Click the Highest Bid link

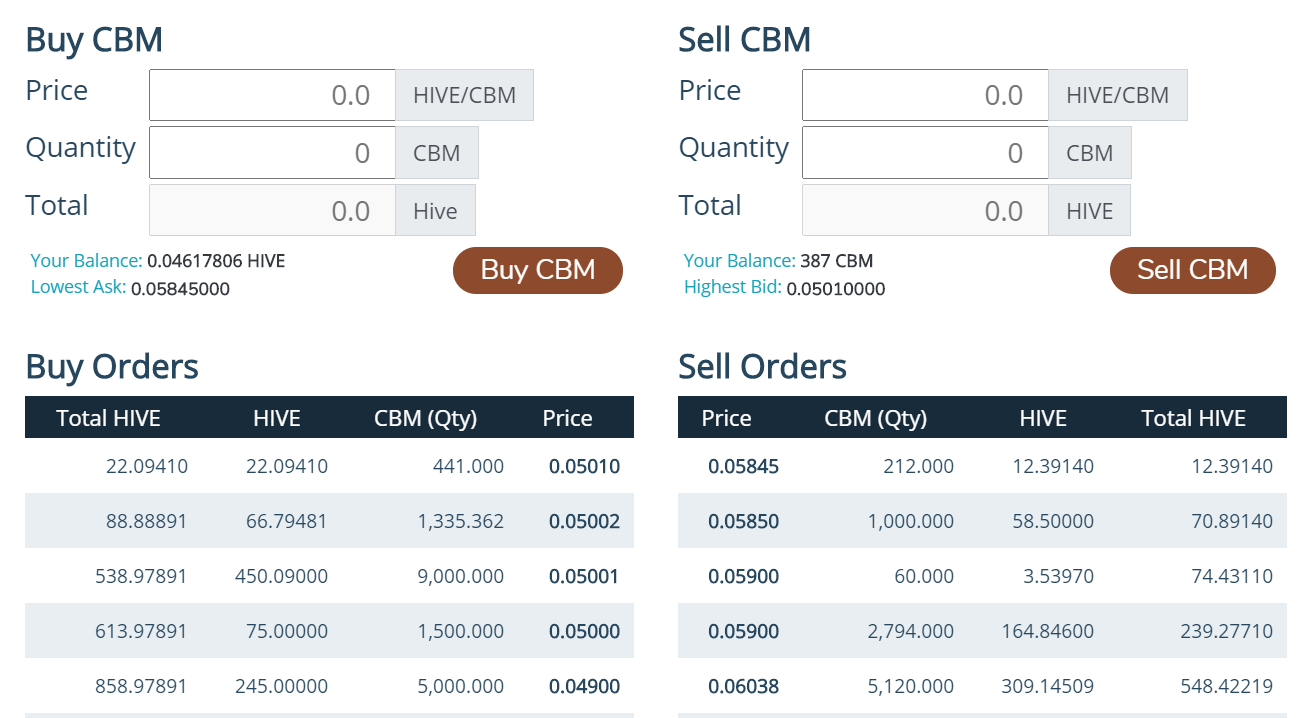point(733,287)
